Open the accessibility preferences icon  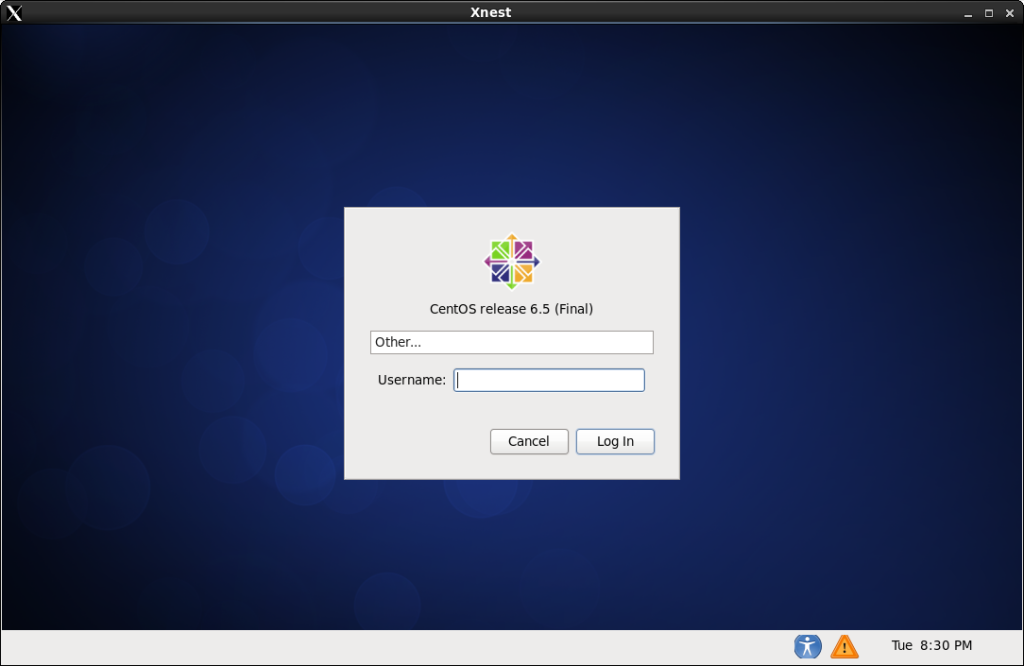pyautogui.click(x=807, y=646)
